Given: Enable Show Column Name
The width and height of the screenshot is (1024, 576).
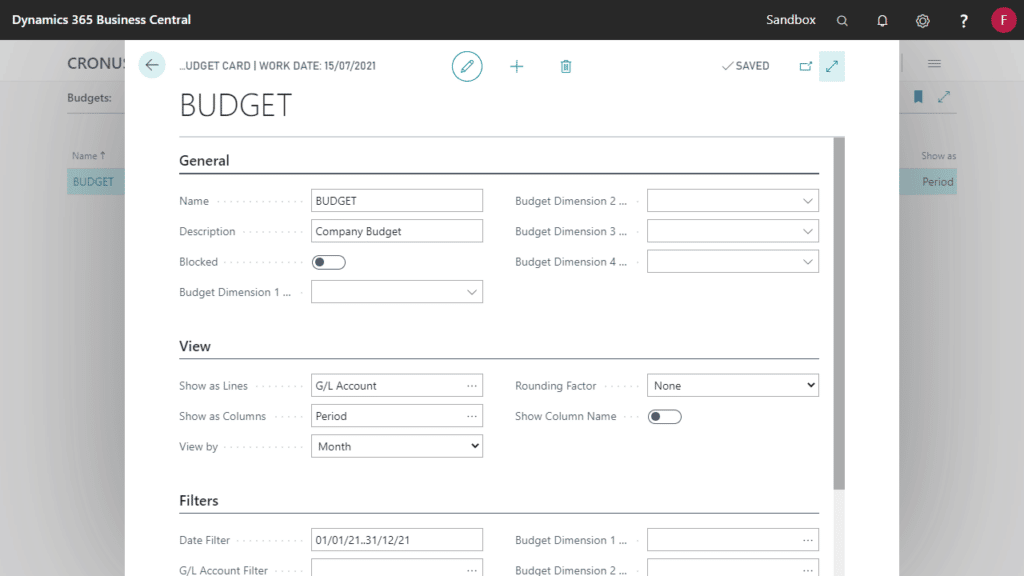Looking at the screenshot, I should coord(664,416).
